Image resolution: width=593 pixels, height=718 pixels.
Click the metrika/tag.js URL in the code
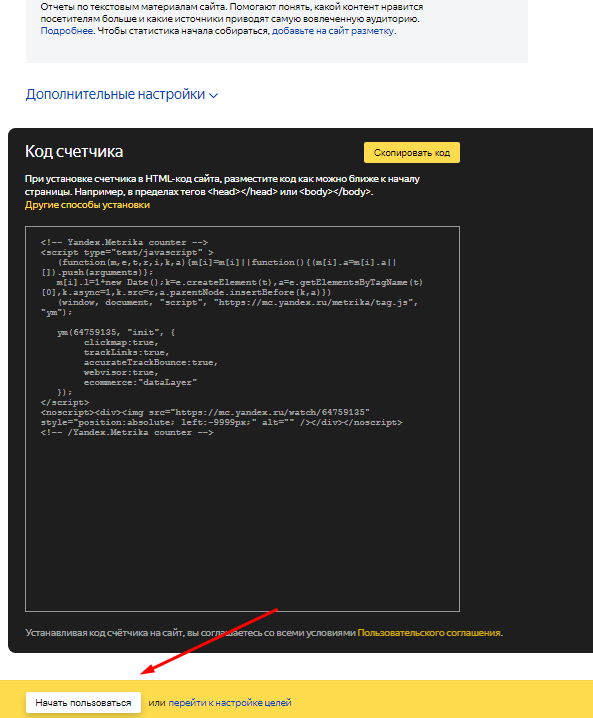314,303
